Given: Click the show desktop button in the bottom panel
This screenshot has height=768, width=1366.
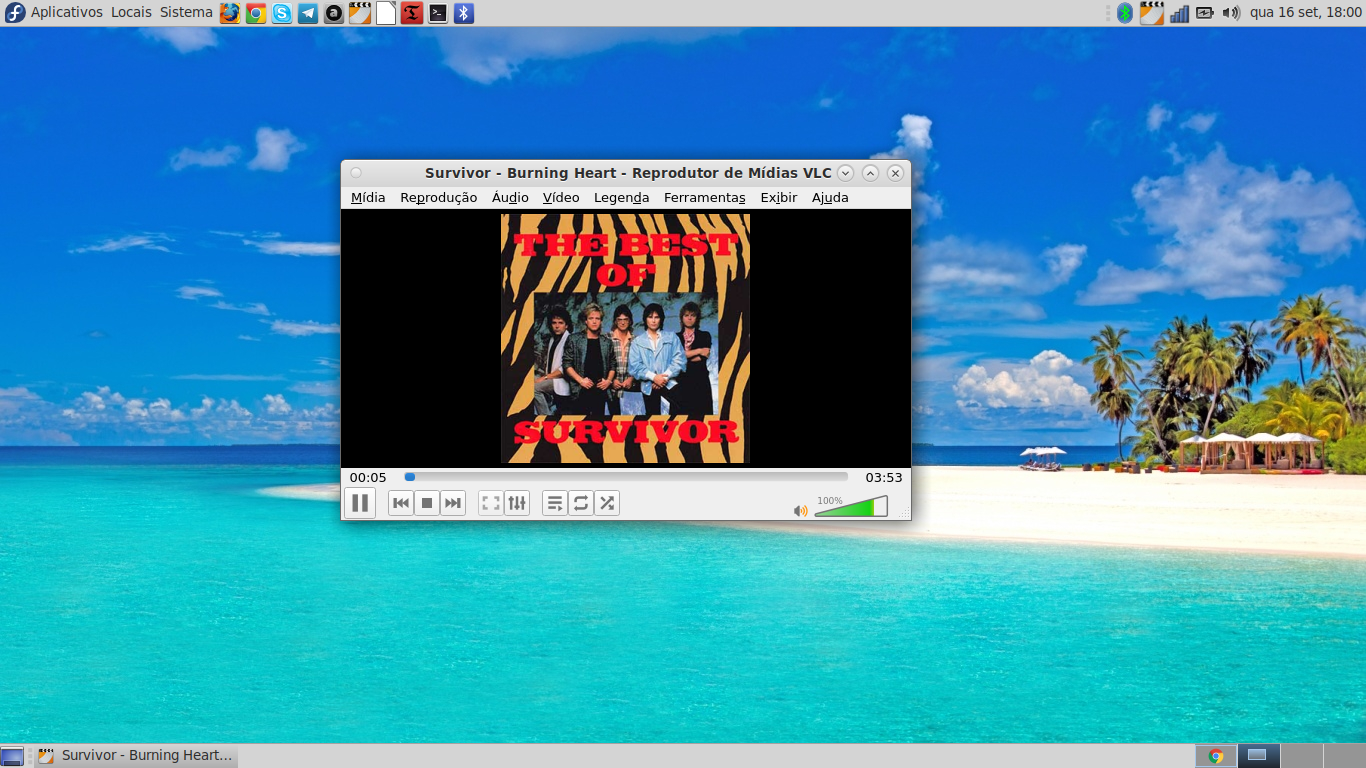Looking at the screenshot, I should click(x=12, y=756).
